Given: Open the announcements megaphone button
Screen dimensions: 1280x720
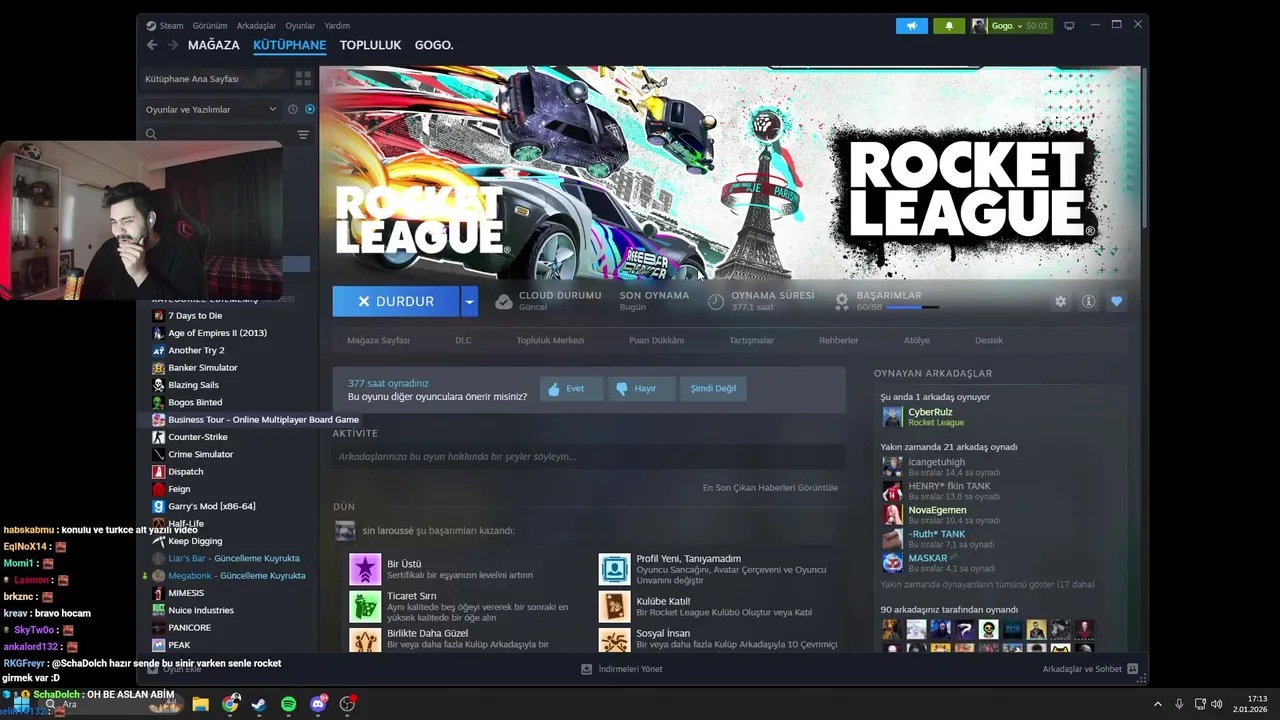Looking at the screenshot, I should tap(911, 25).
